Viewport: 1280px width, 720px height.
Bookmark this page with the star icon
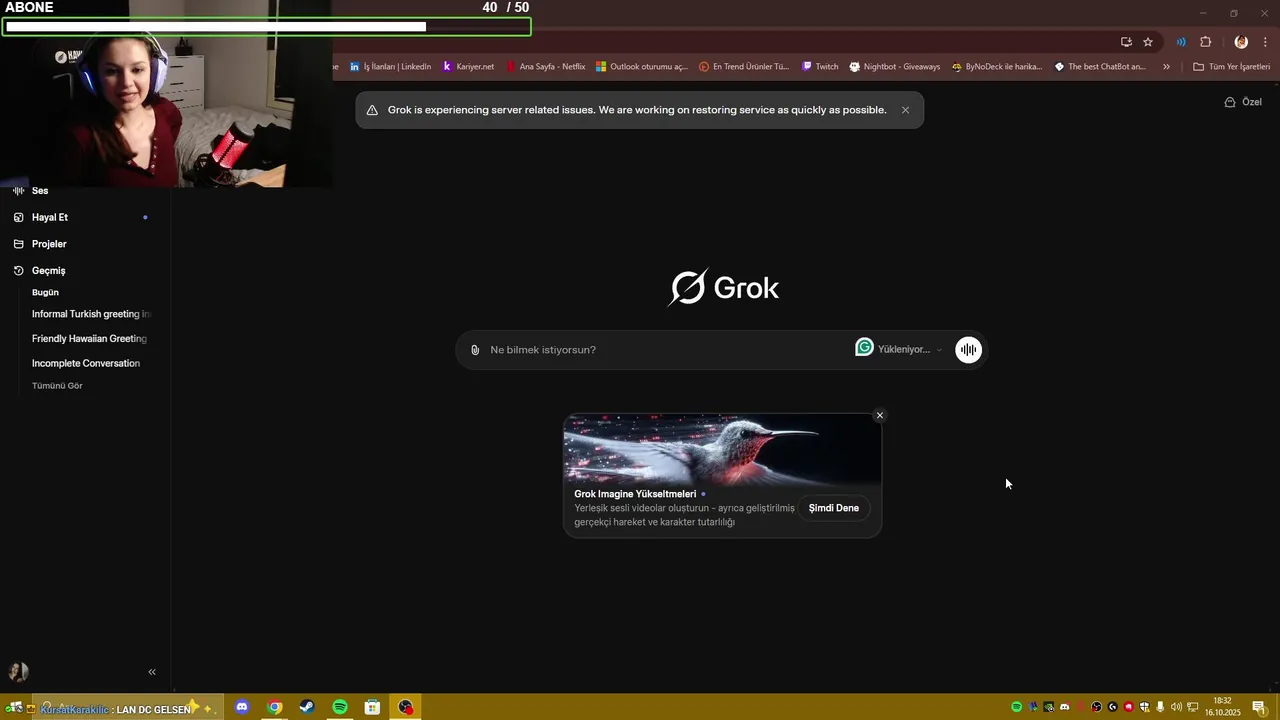point(1148,42)
